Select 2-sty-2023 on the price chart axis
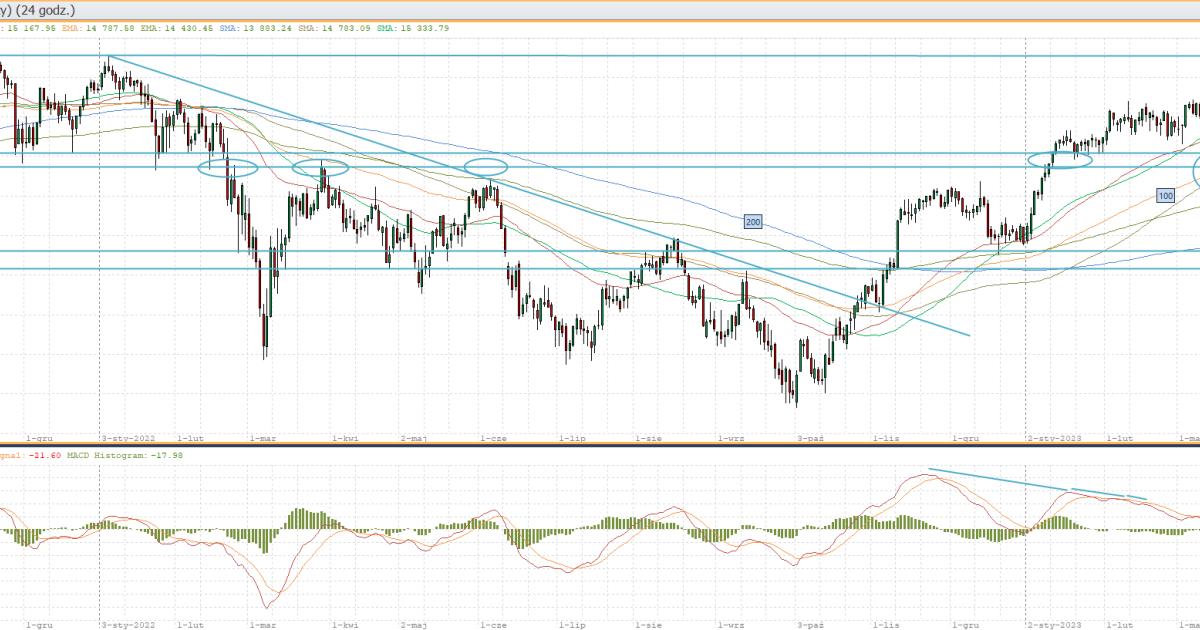This screenshot has width=1200, height=630. [x=1054, y=439]
